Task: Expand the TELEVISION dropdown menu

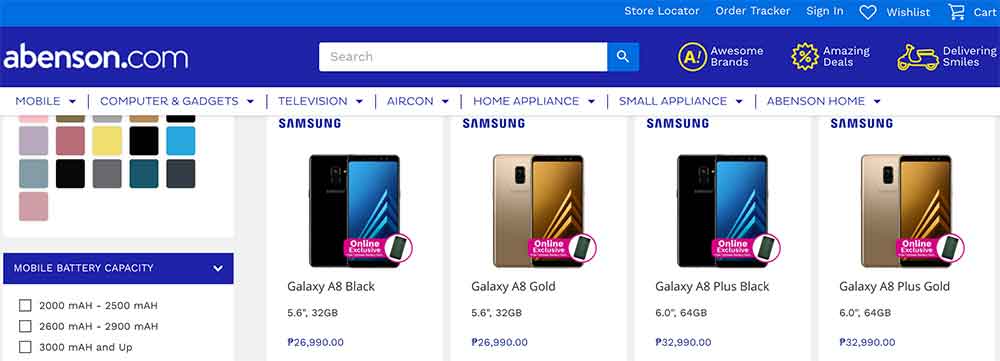Action: click(320, 101)
